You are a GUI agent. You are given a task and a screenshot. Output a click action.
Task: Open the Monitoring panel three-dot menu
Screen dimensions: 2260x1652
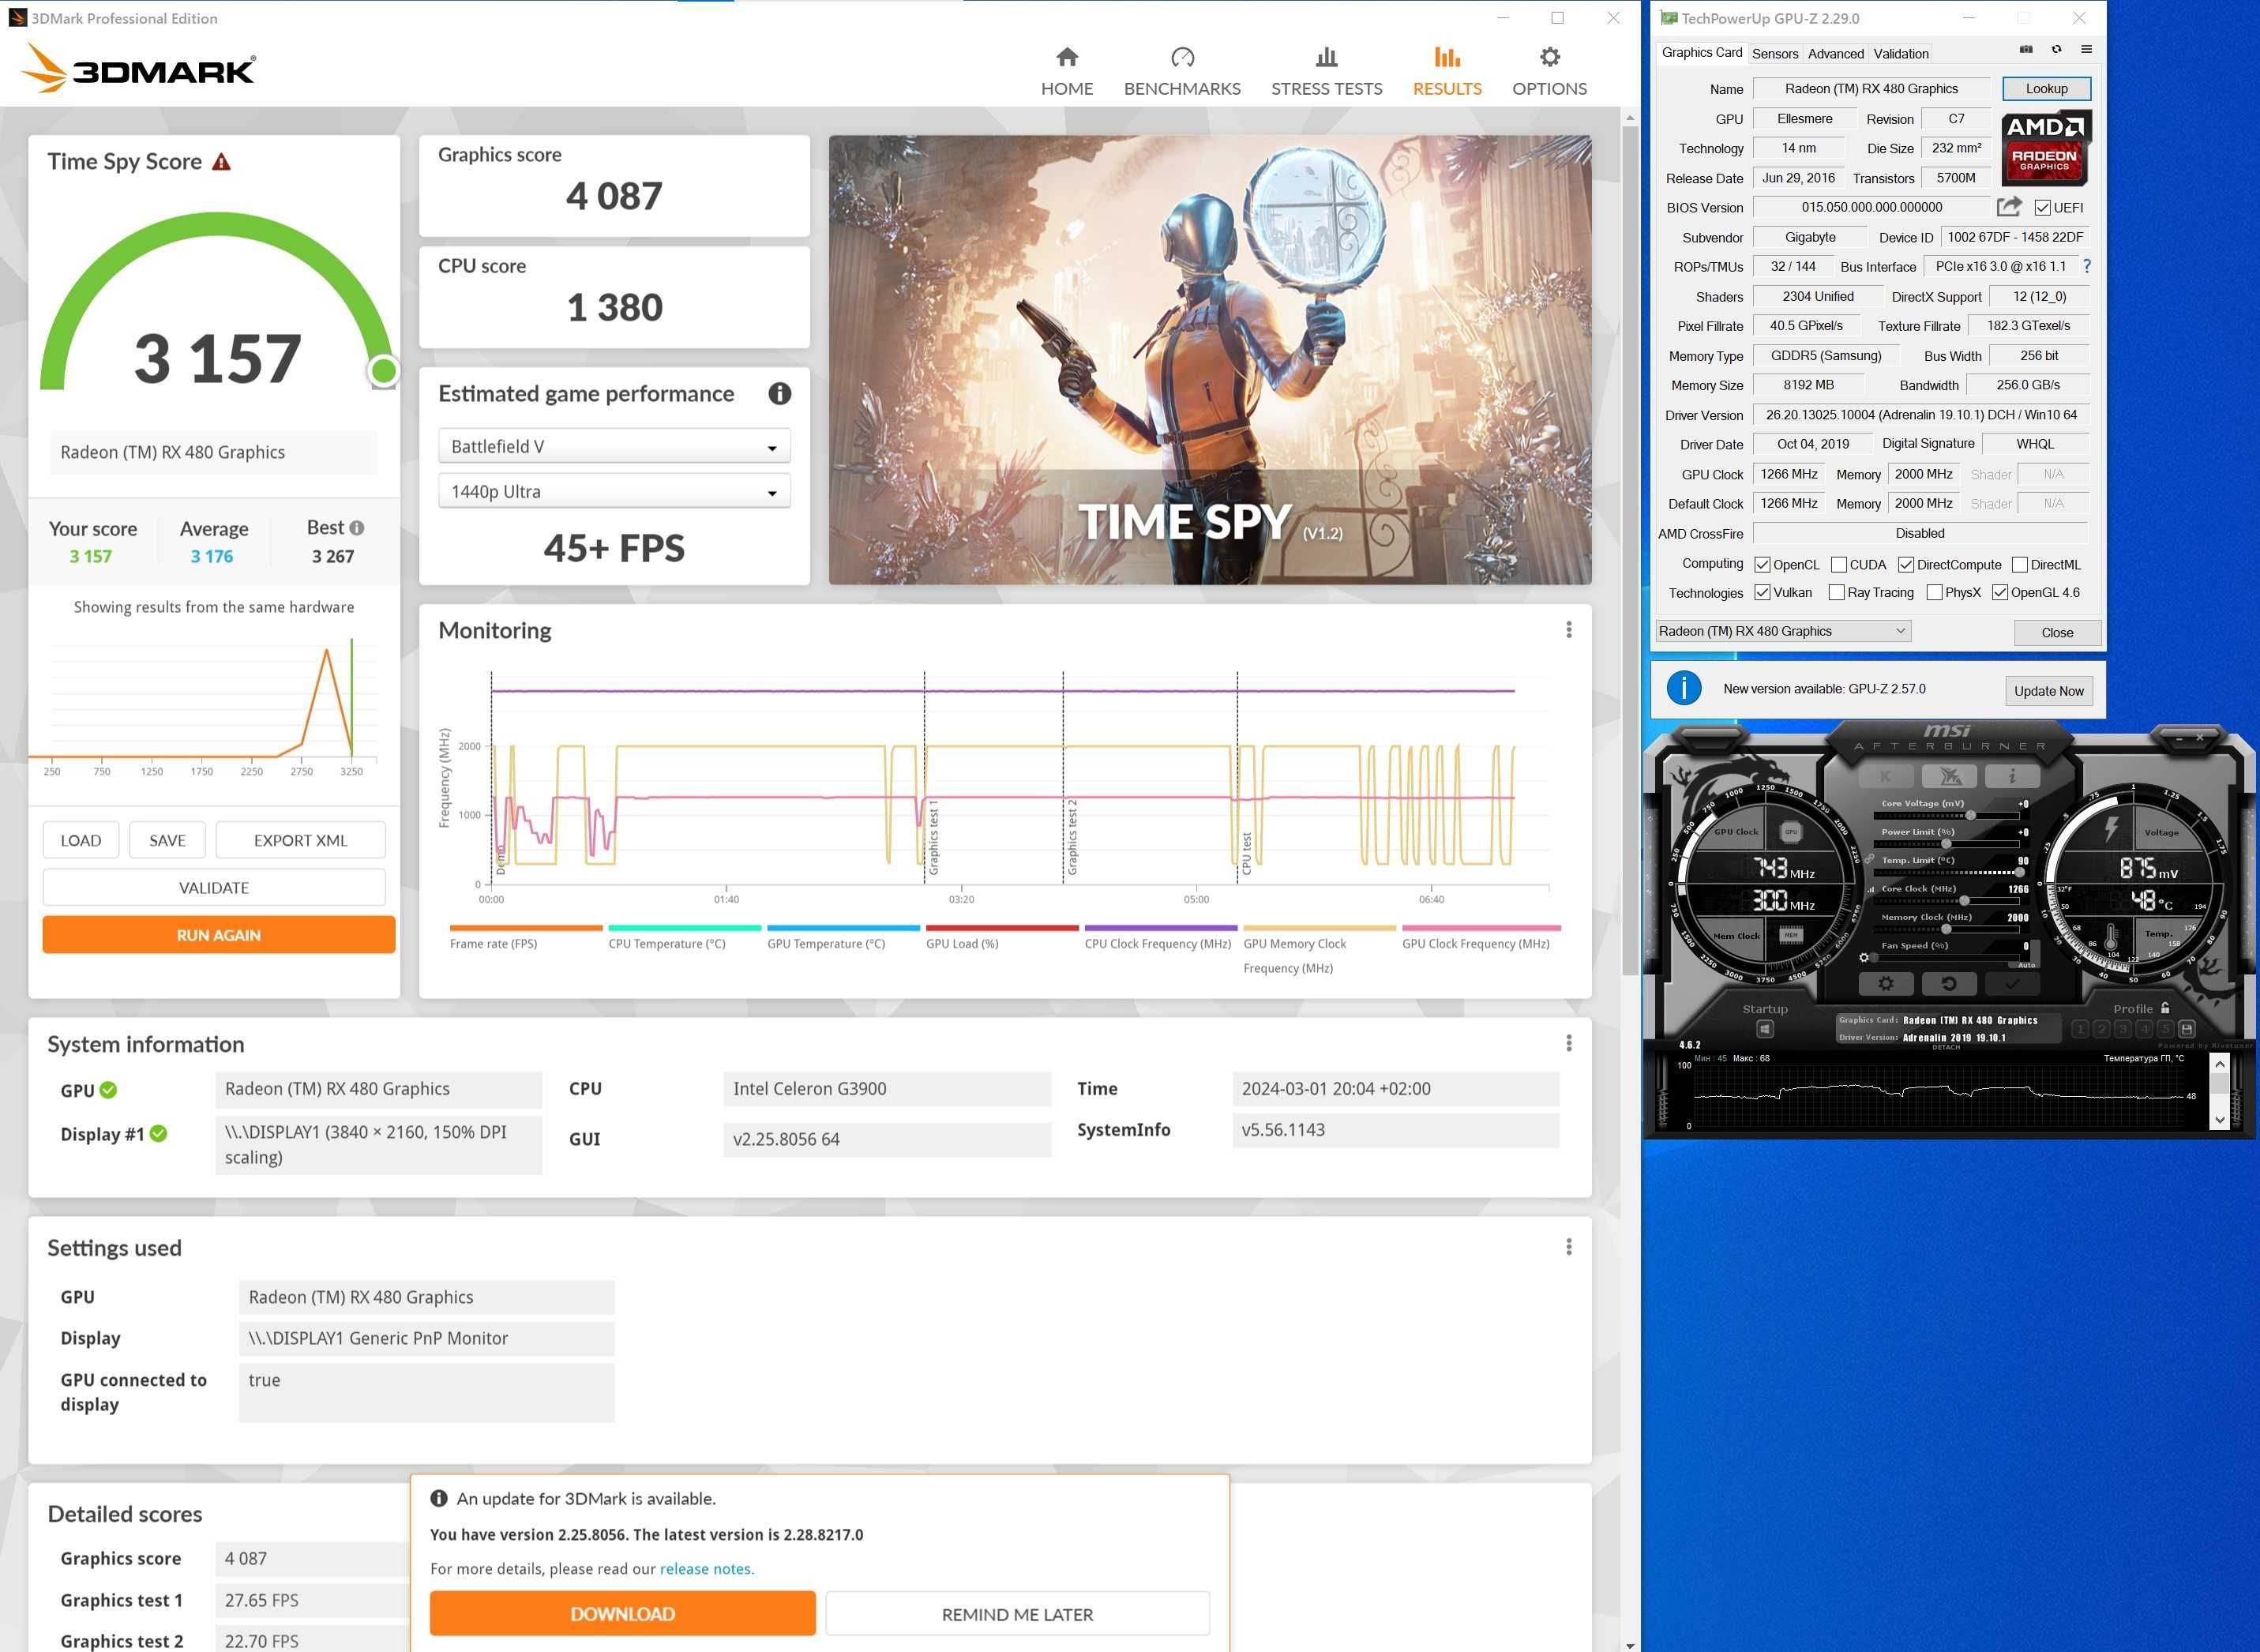coord(1568,629)
